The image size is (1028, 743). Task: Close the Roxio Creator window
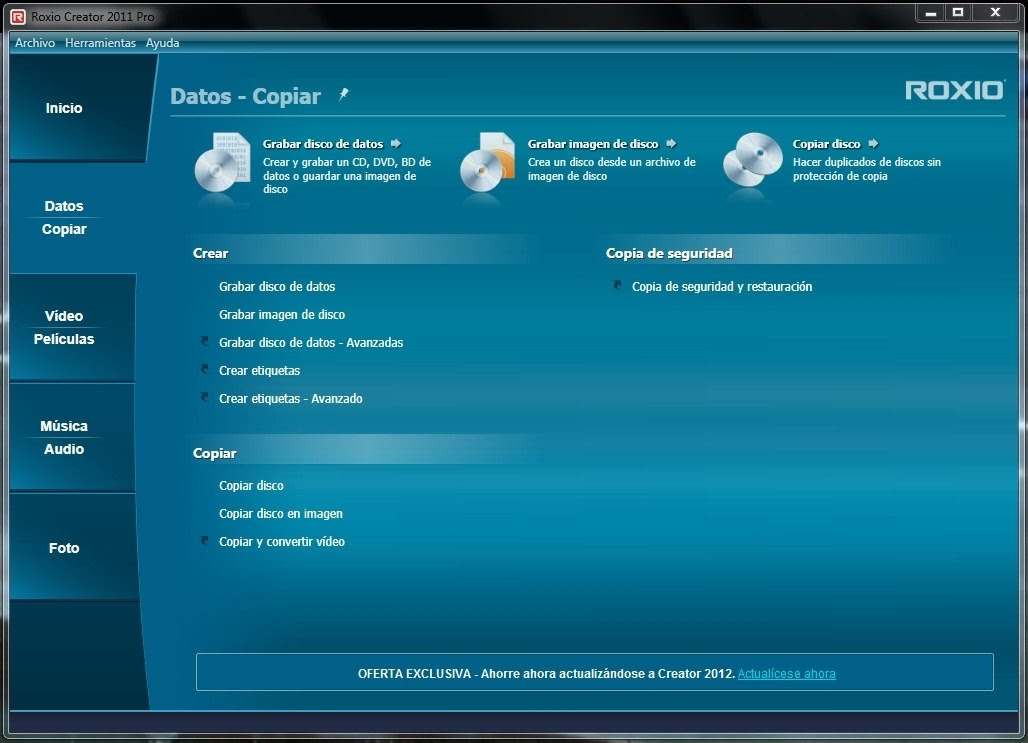(995, 12)
